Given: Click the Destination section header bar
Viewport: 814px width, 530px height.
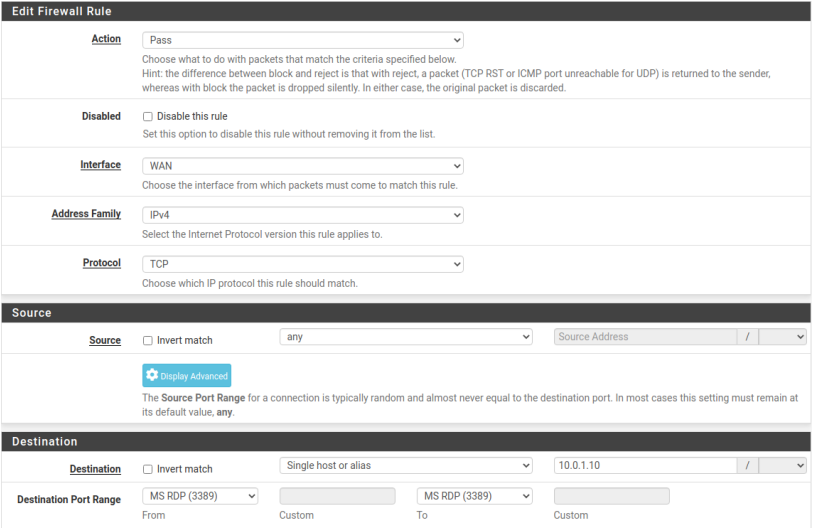Looking at the screenshot, I should click(406, 442).
